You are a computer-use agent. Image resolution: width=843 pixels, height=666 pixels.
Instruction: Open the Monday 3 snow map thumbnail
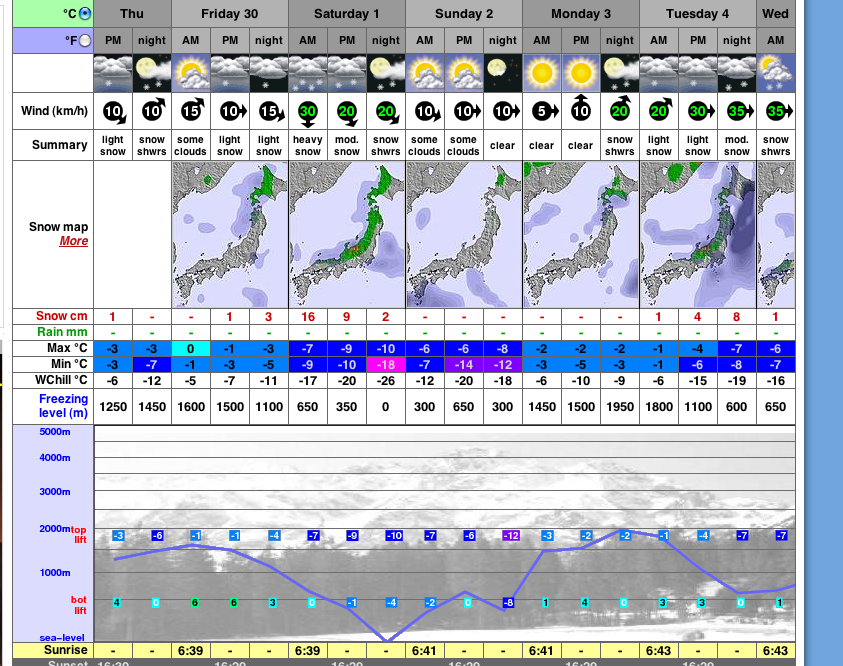pyautogui.click(x=581, y=235)
